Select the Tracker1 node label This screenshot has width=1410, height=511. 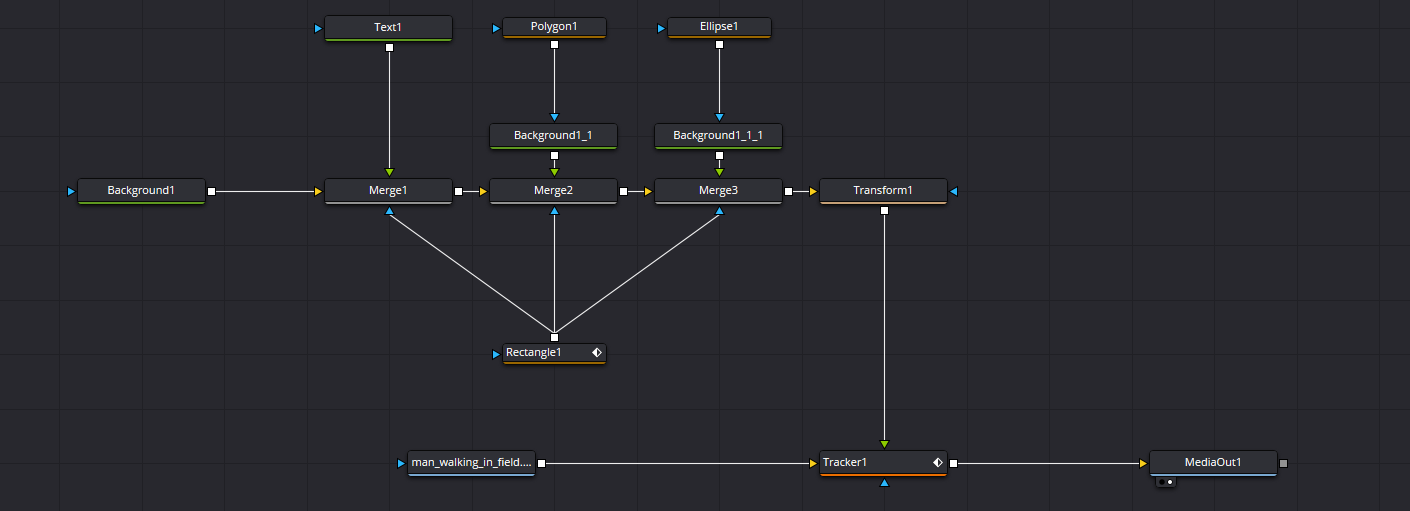coord(845,462)
